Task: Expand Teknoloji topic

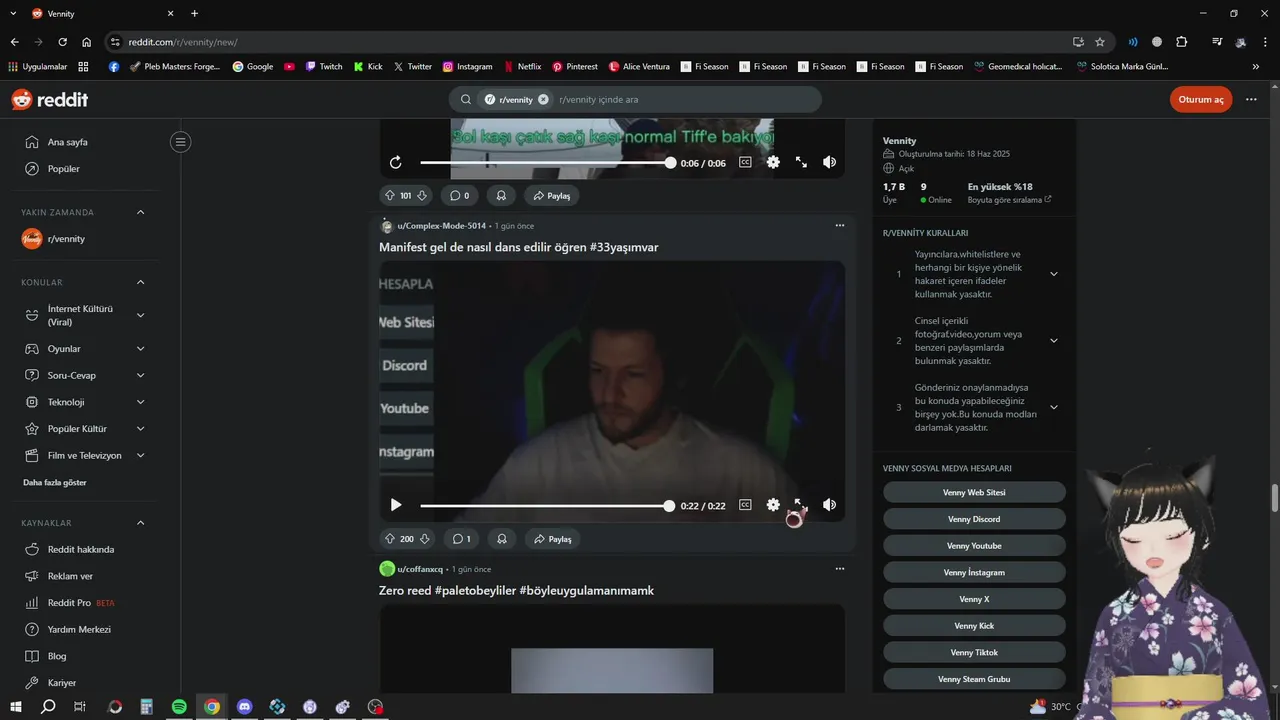Action: [x=140, y=402]
